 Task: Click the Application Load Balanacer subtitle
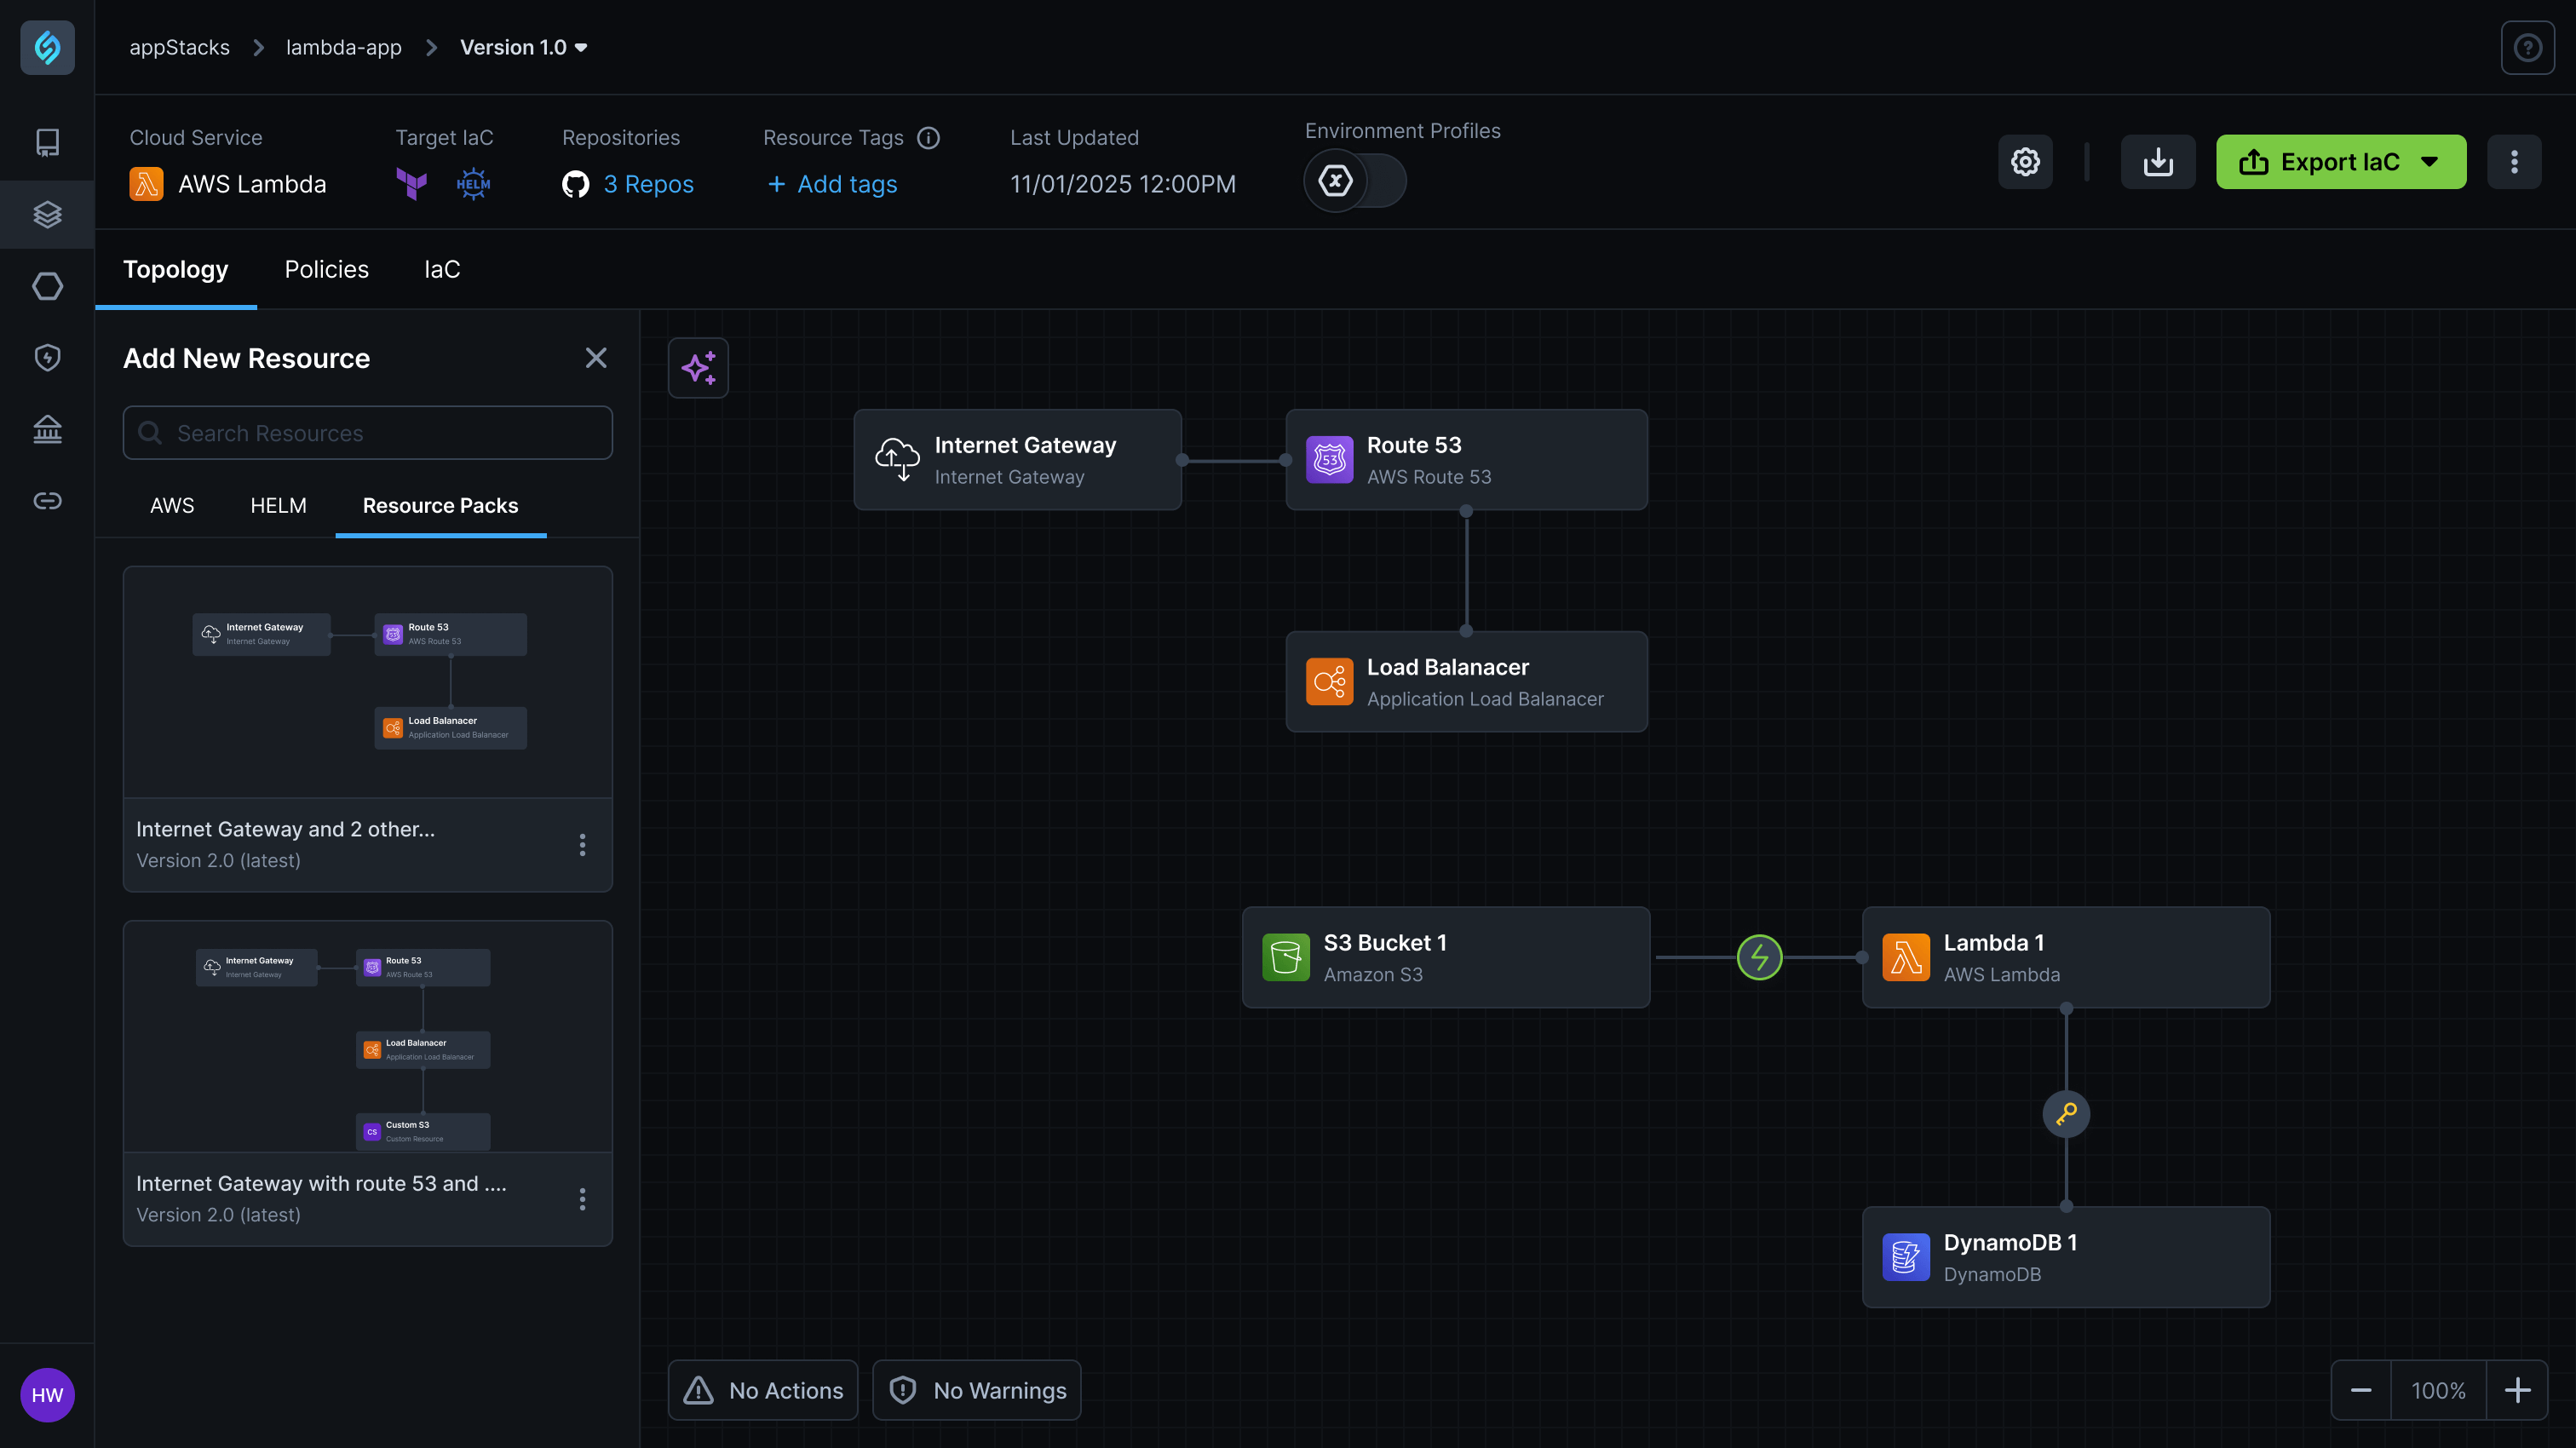click(1485, 699)
